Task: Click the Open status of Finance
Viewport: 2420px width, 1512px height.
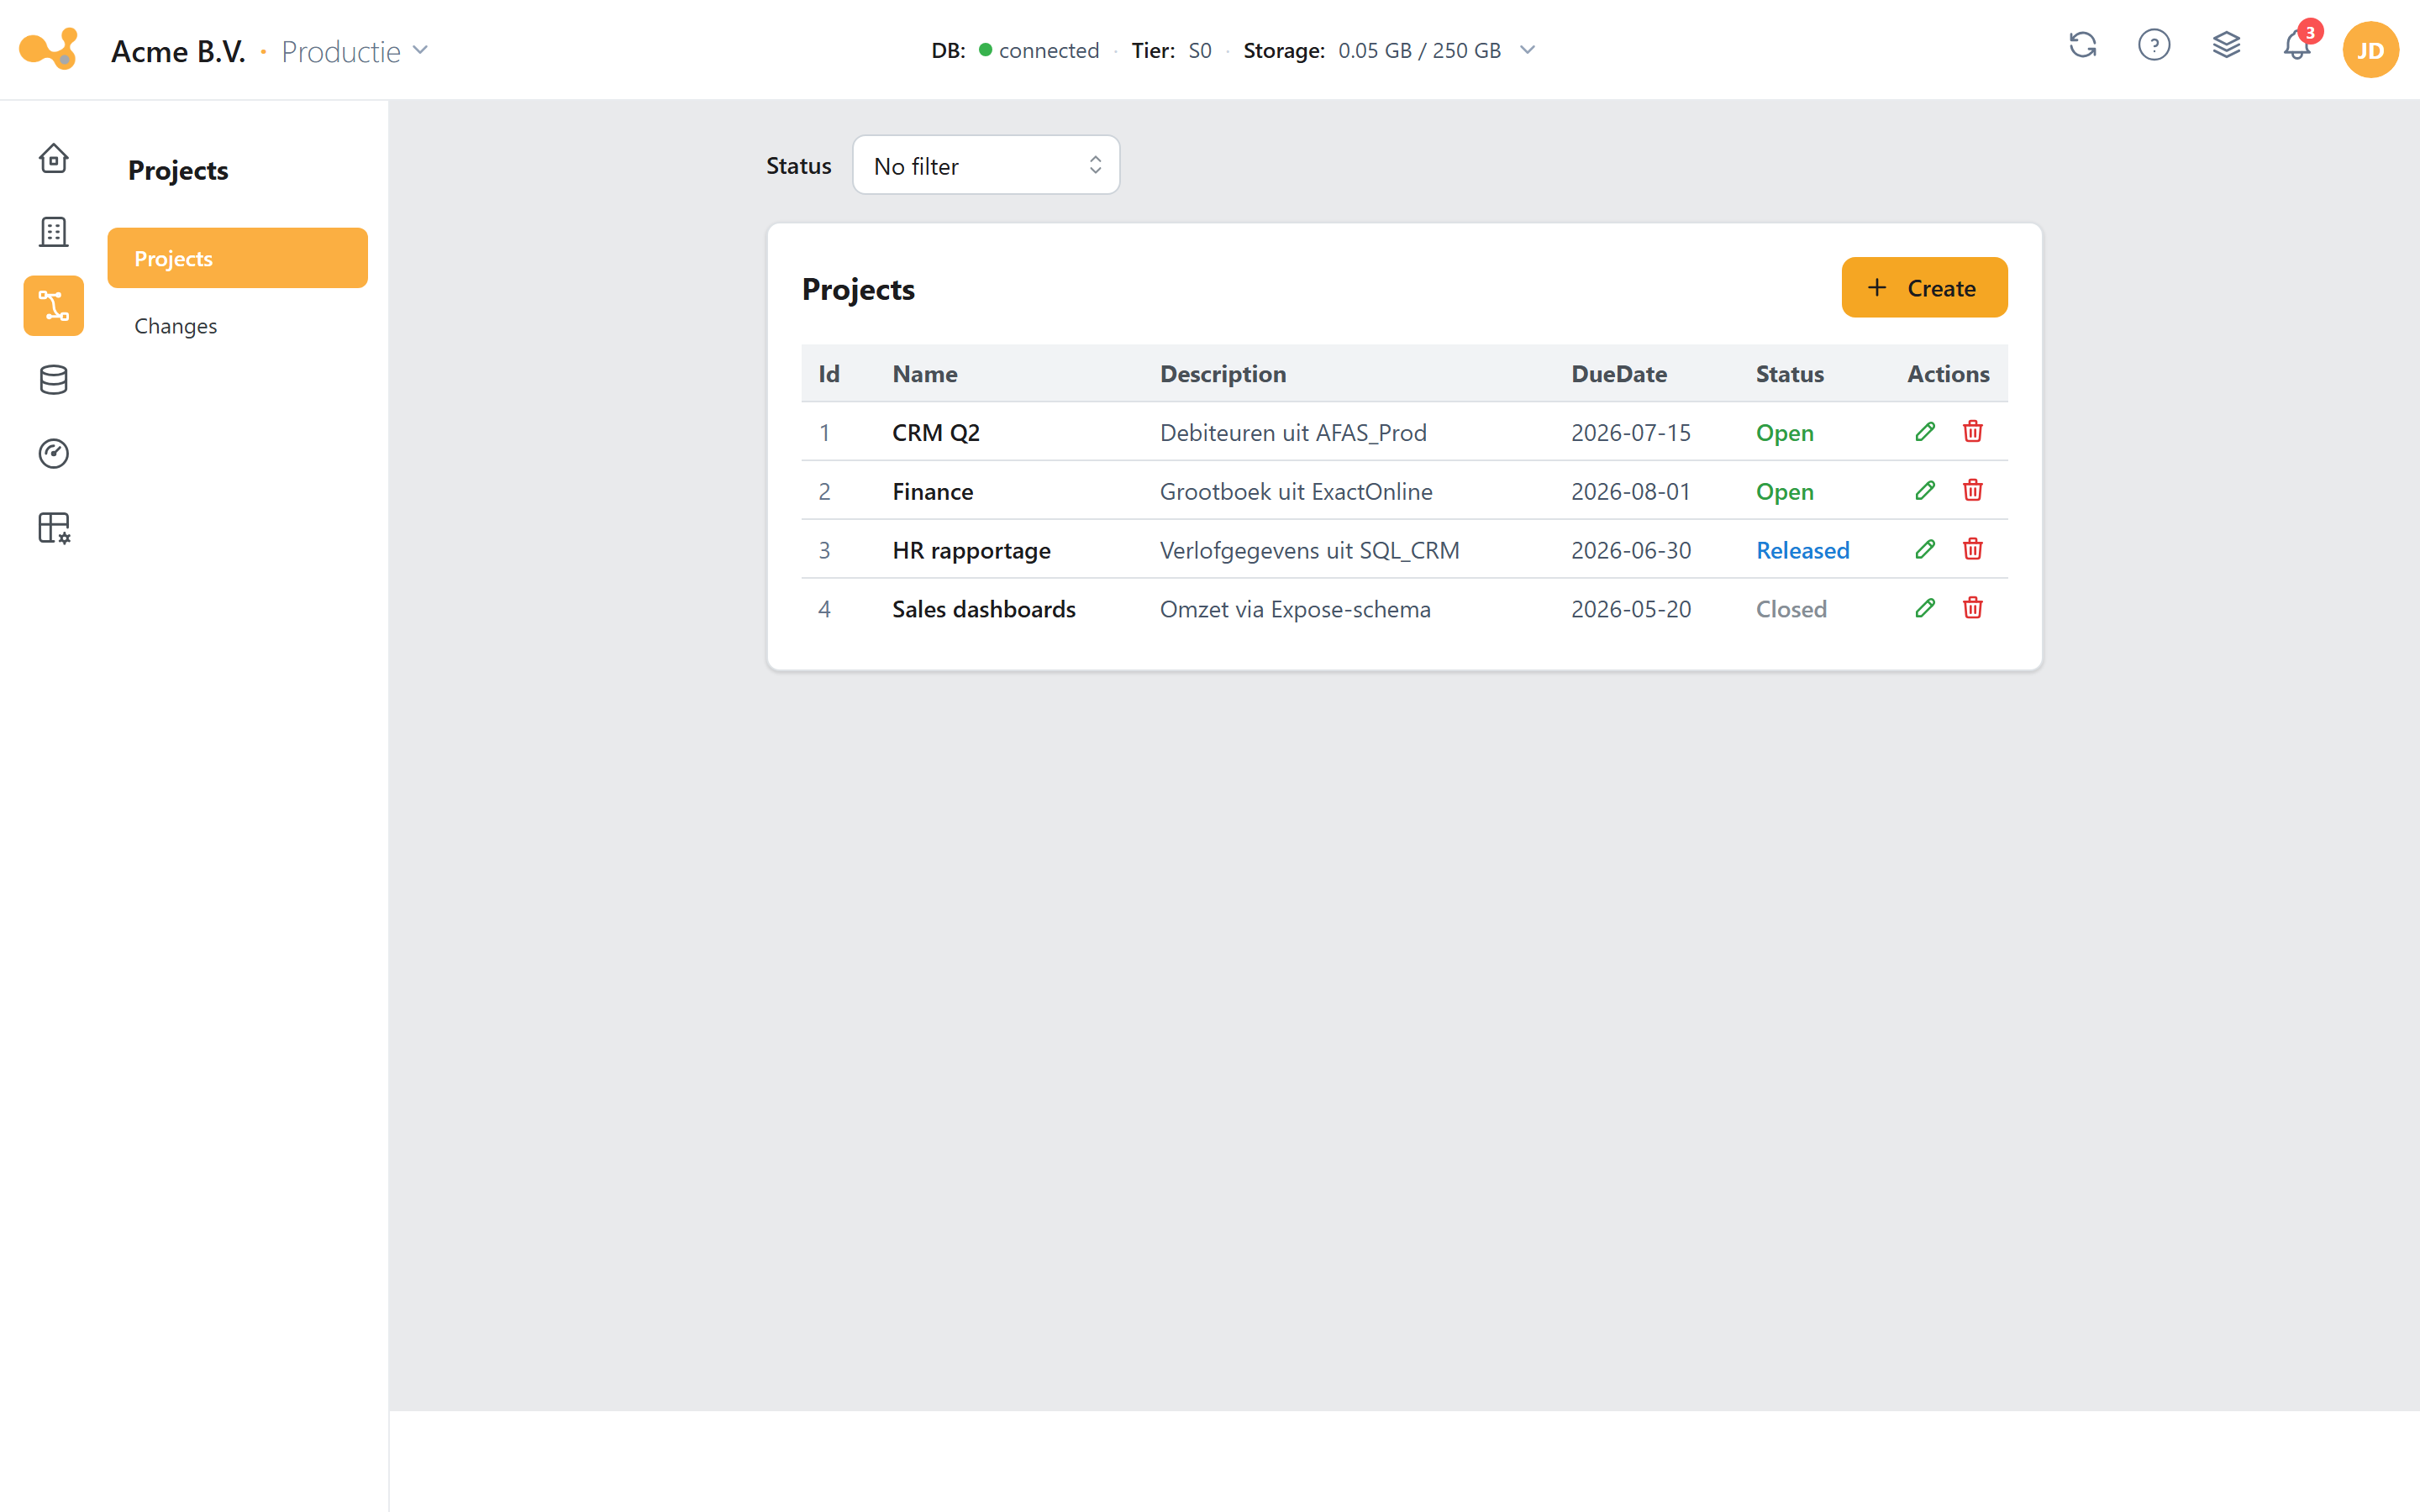Action: [1785, 492]
